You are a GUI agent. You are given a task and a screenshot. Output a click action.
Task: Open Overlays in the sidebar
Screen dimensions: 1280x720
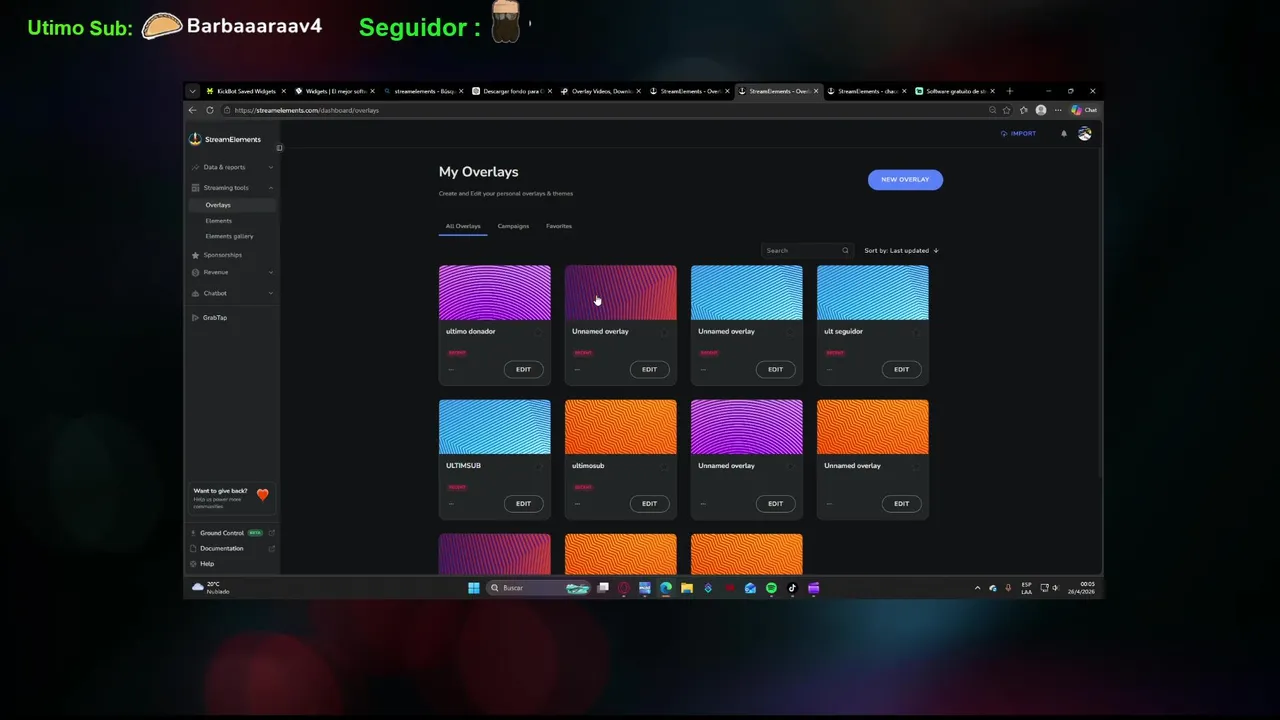click(231, 205)
